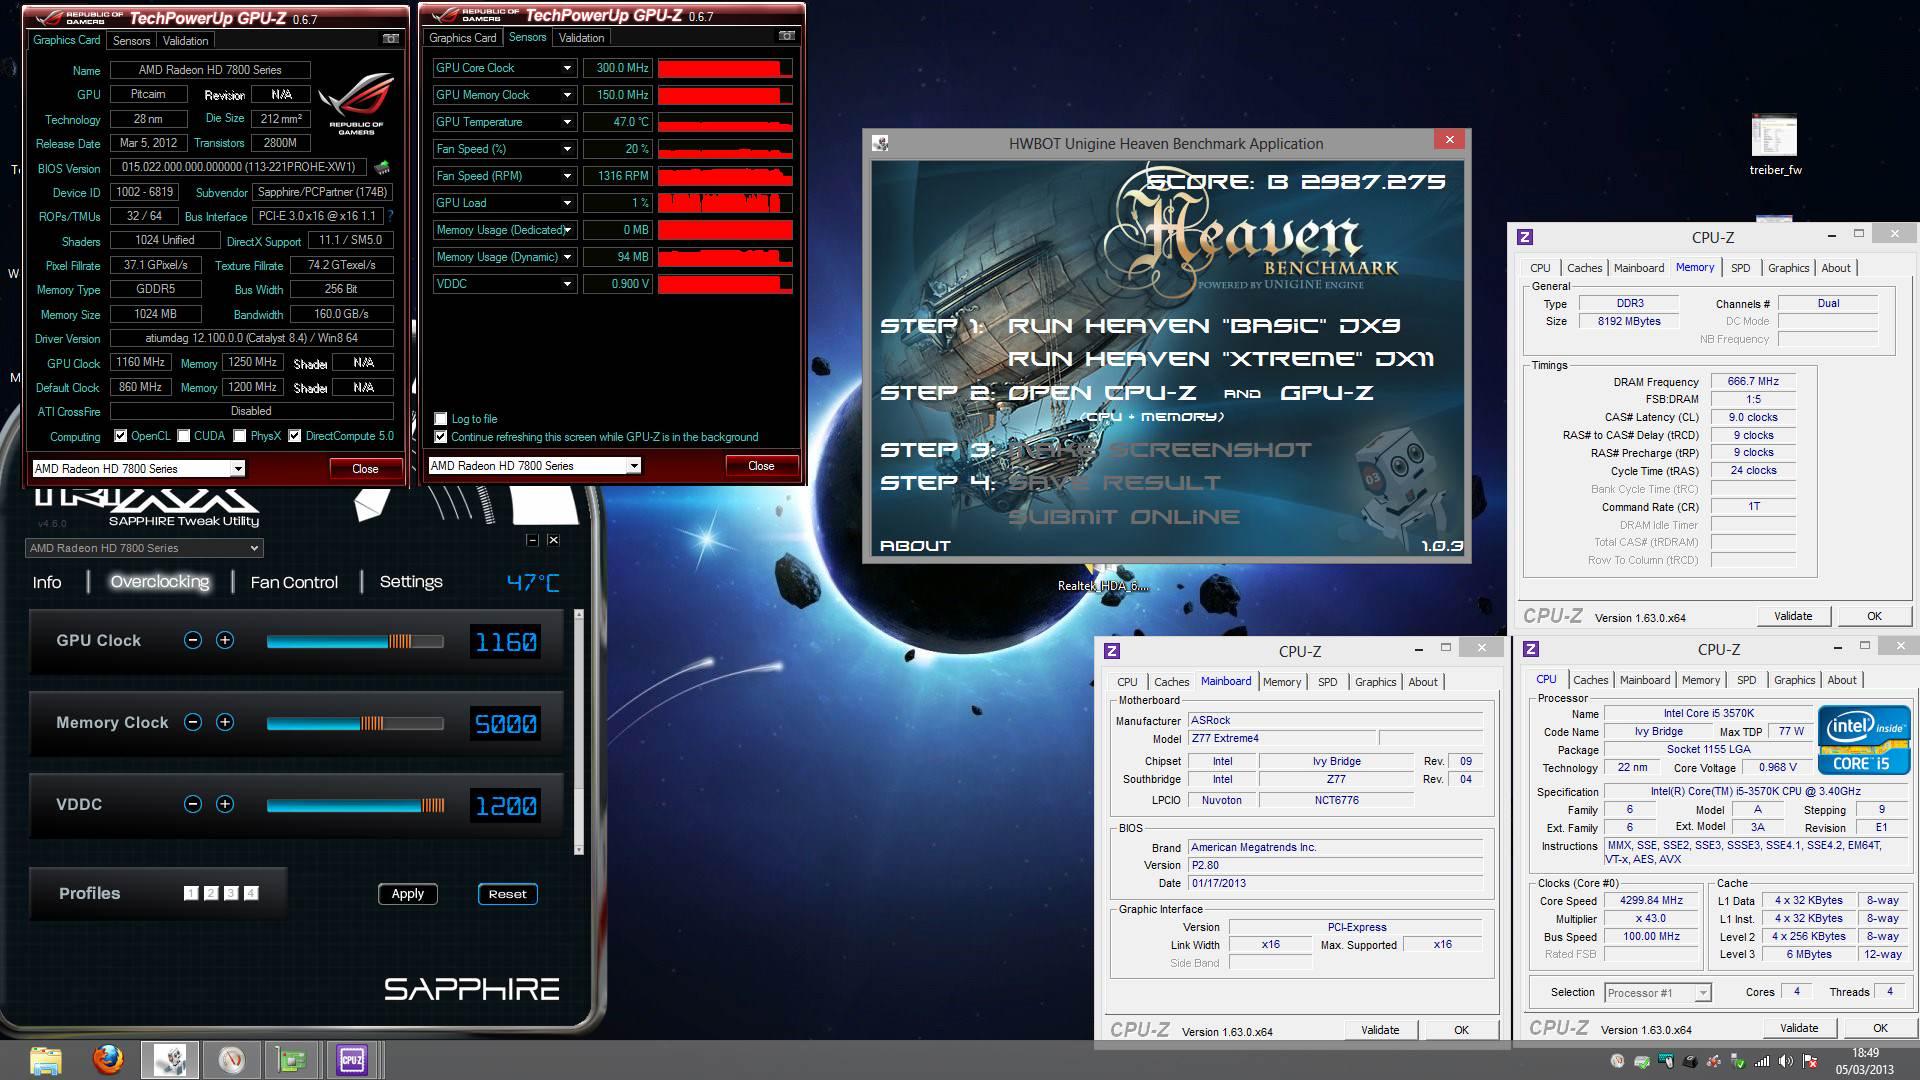Open the Fan Speed (%) sensor dropdown

tap(567, 149)
